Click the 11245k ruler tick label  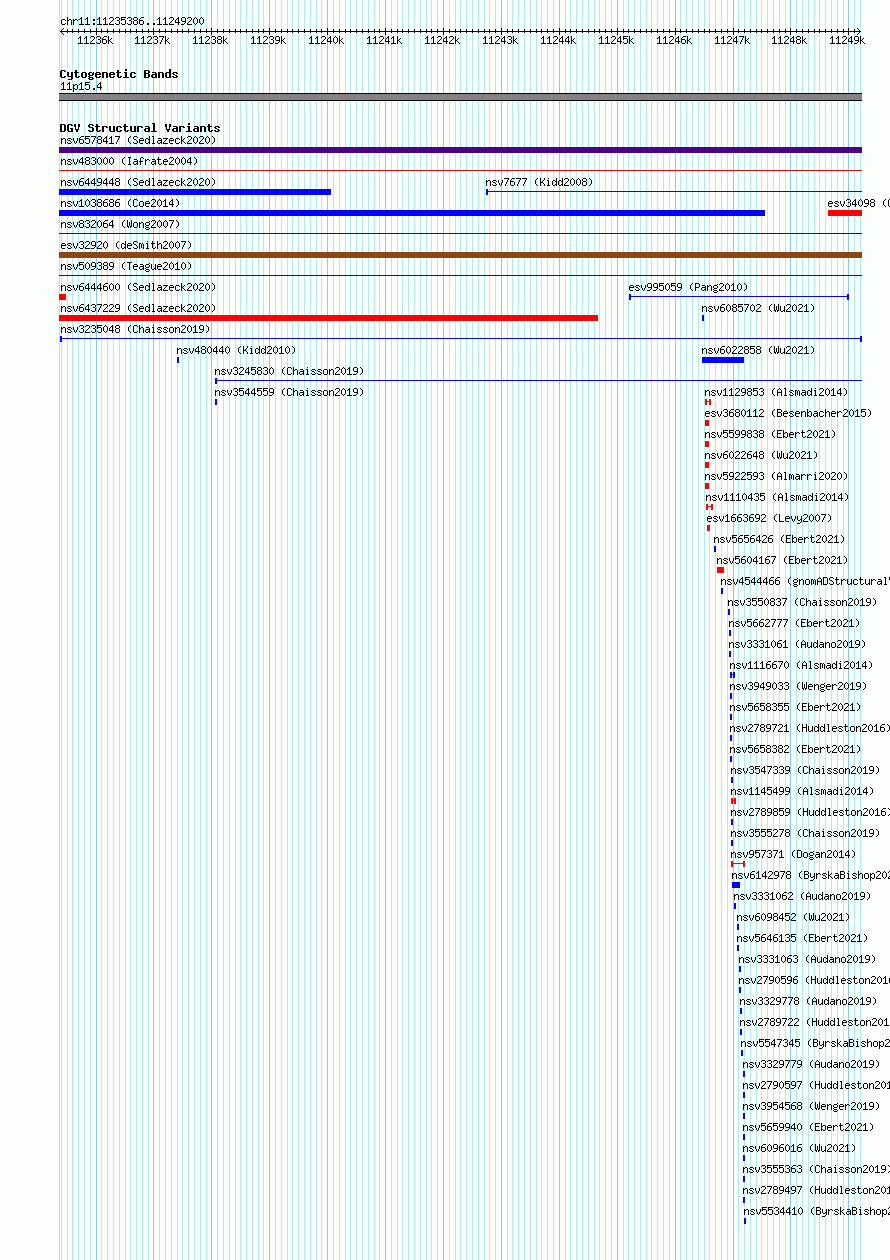click(616, 40)
